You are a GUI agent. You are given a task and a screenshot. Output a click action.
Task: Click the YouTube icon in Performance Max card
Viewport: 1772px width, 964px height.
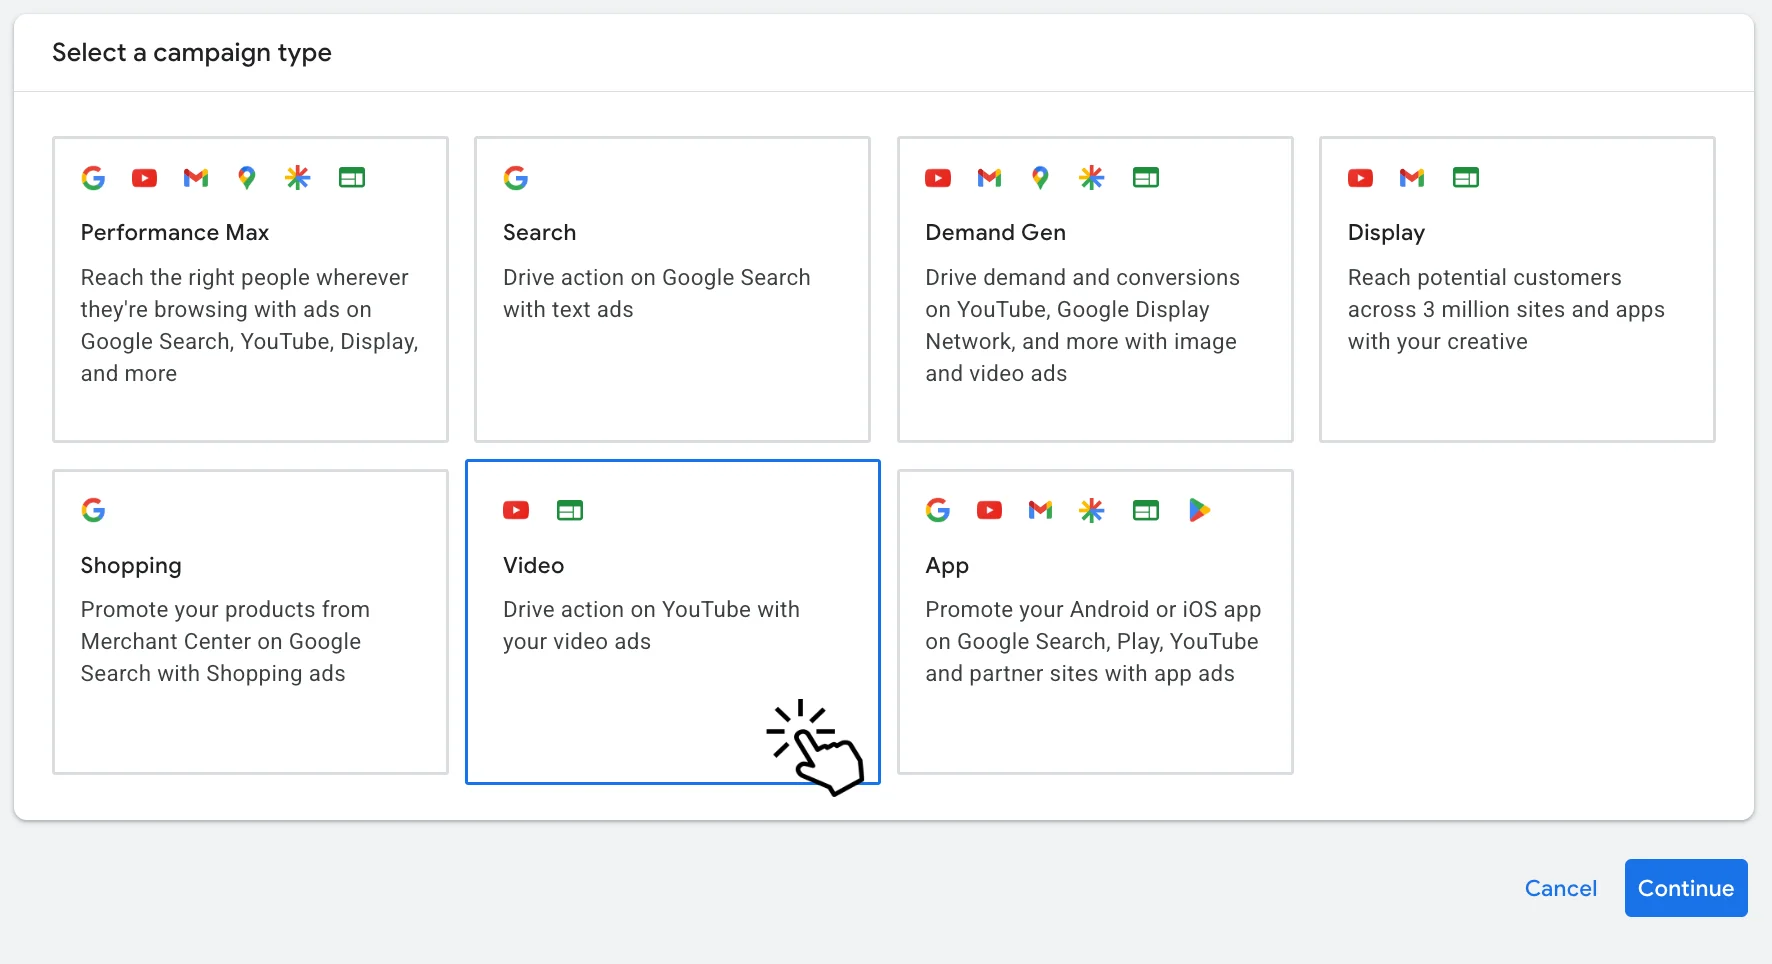coord(145,178)
